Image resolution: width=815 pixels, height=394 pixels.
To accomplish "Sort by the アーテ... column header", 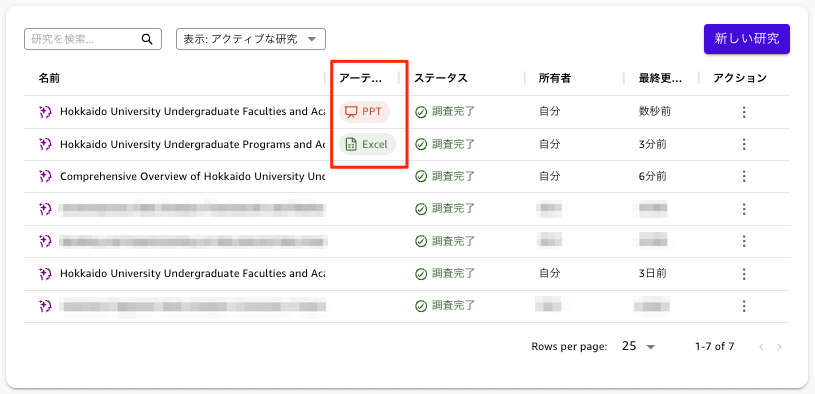I will [x=360, y=78].
